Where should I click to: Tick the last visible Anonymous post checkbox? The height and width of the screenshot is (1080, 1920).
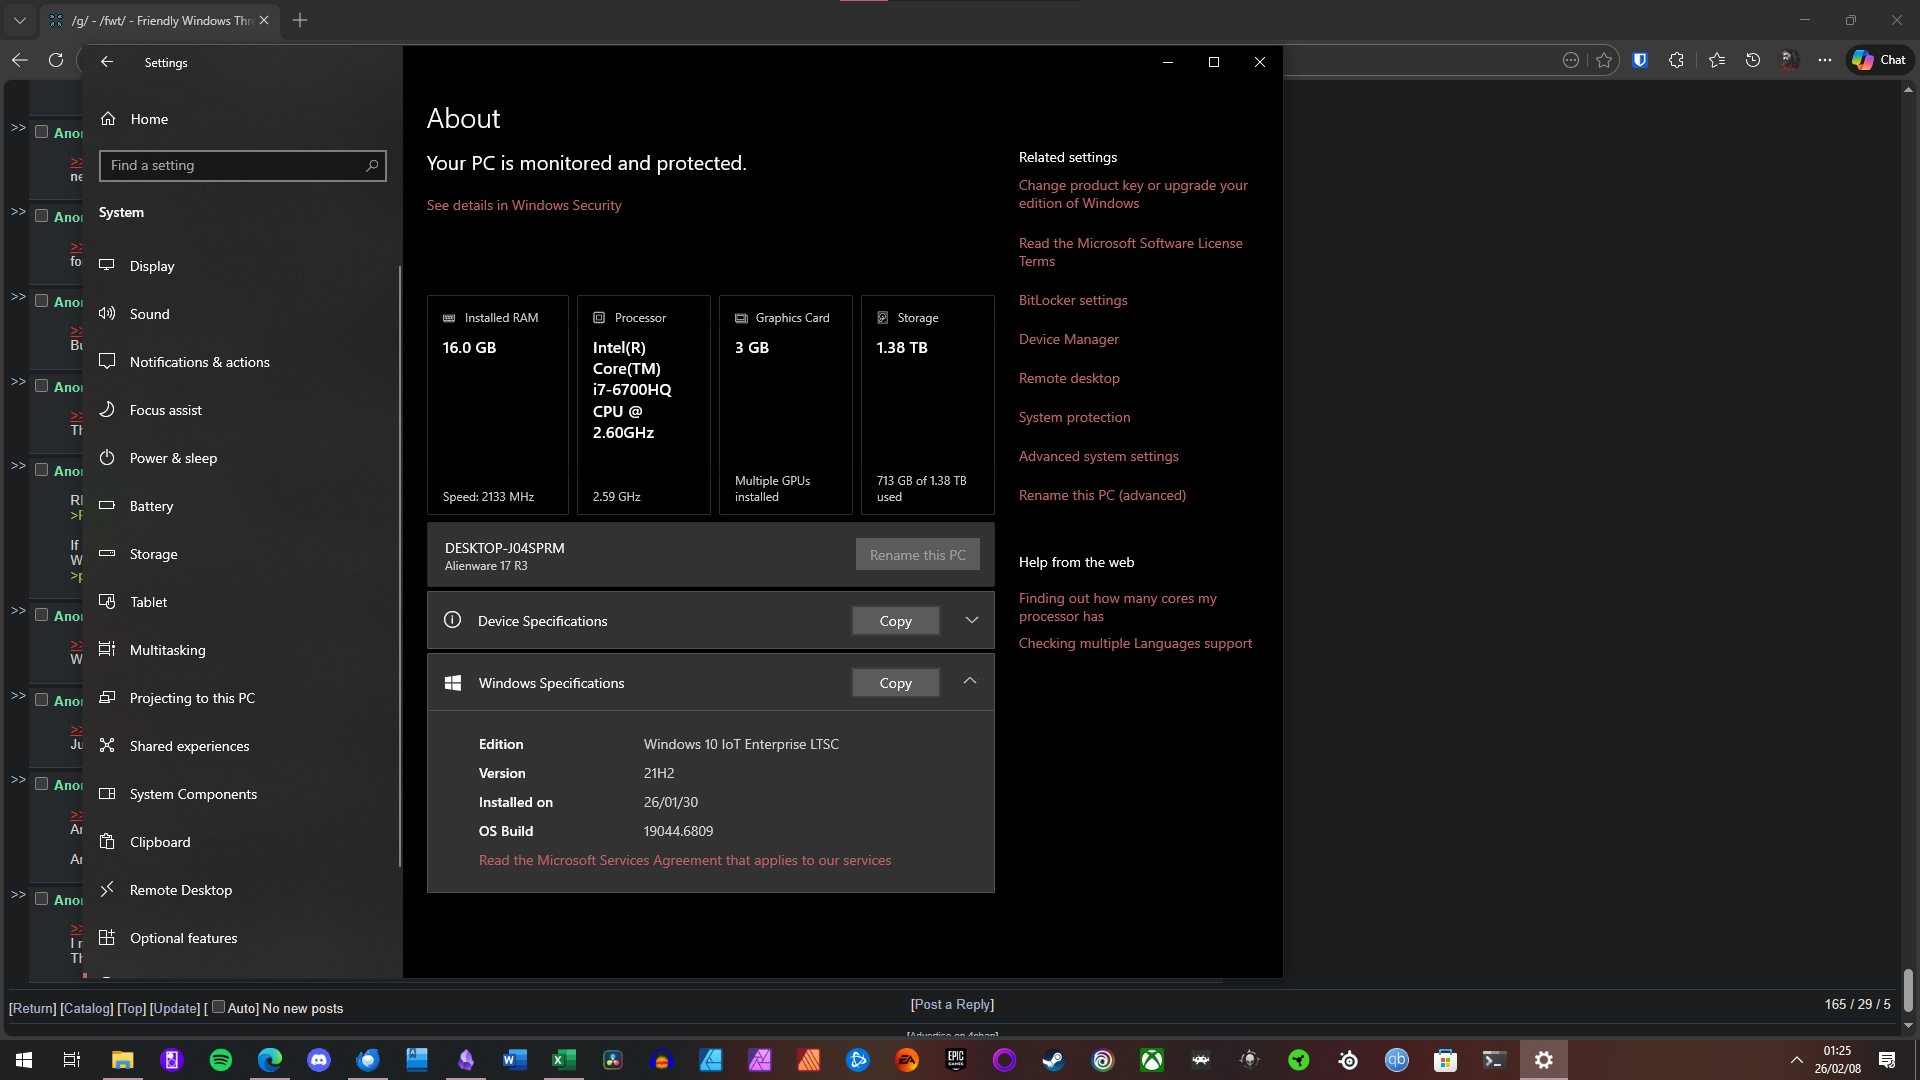click(42, 899)
